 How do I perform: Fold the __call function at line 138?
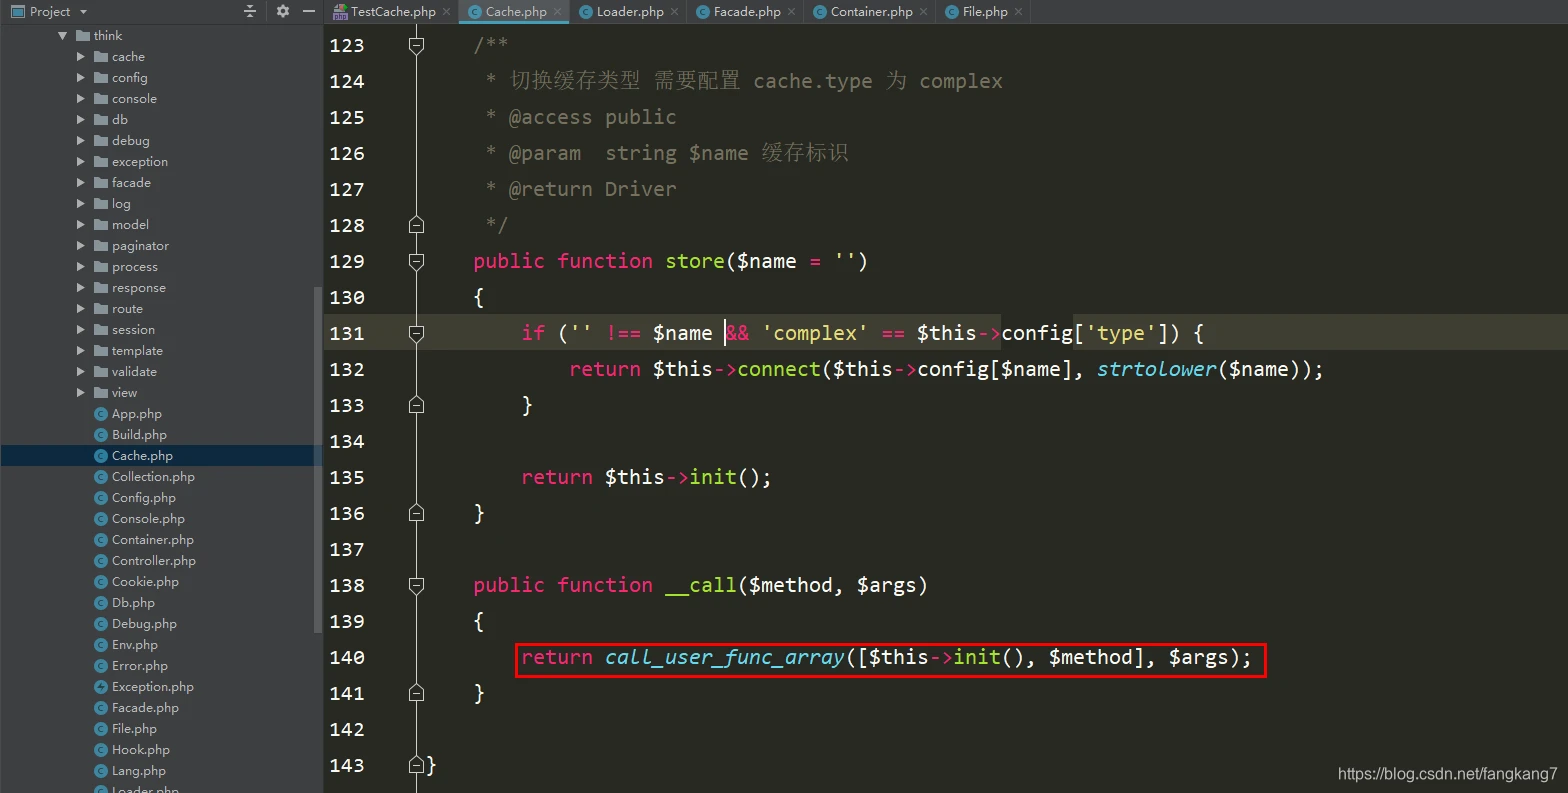[x=417, y=585]
